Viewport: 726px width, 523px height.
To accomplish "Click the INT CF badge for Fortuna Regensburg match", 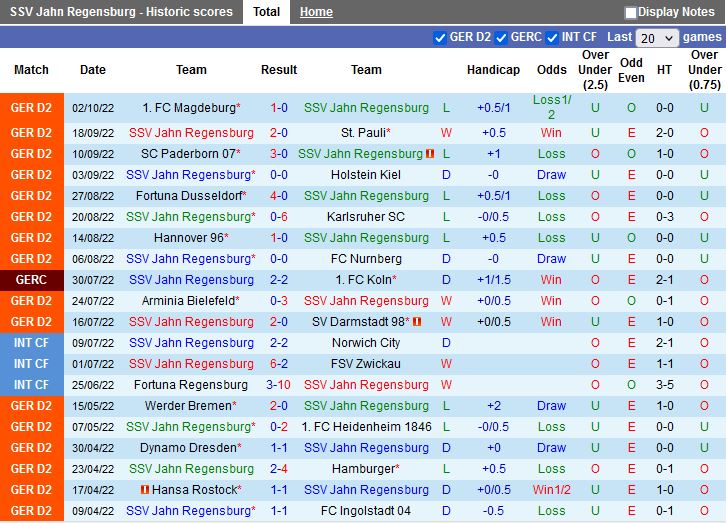I will [x=31, y=385].
